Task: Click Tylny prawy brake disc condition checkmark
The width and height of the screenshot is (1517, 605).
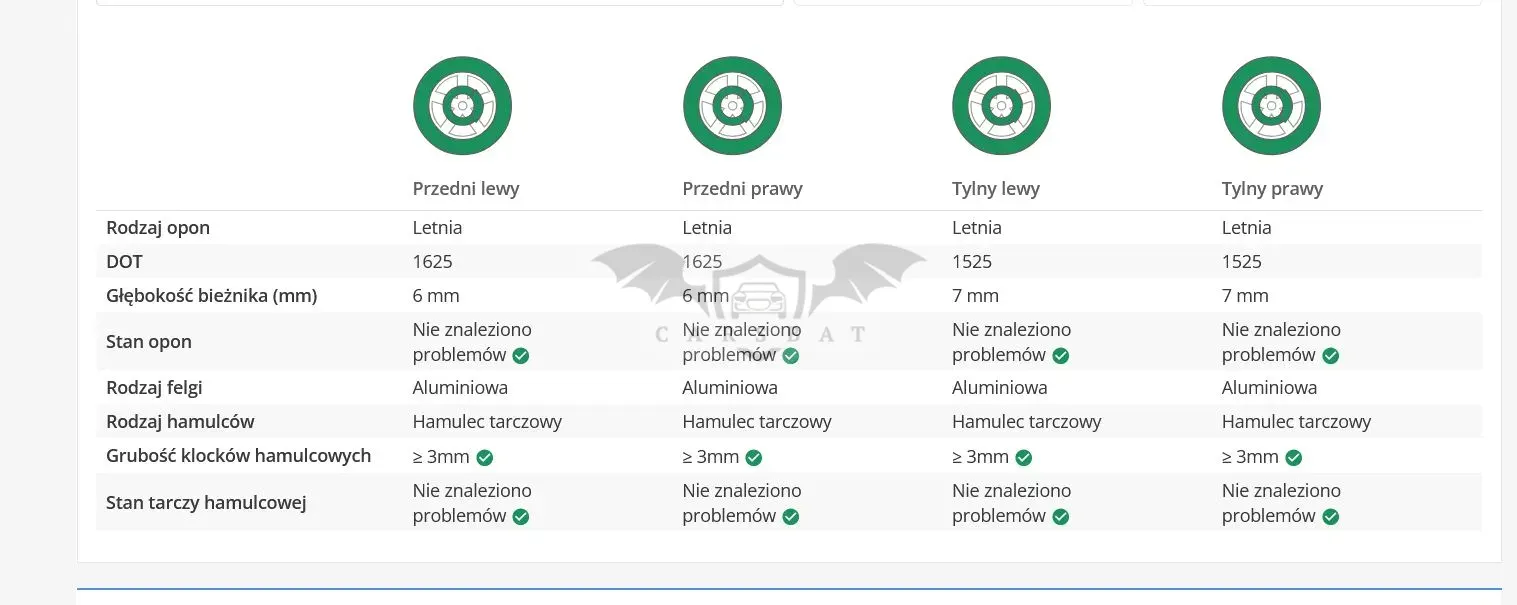Action: tap(1330, 517)
